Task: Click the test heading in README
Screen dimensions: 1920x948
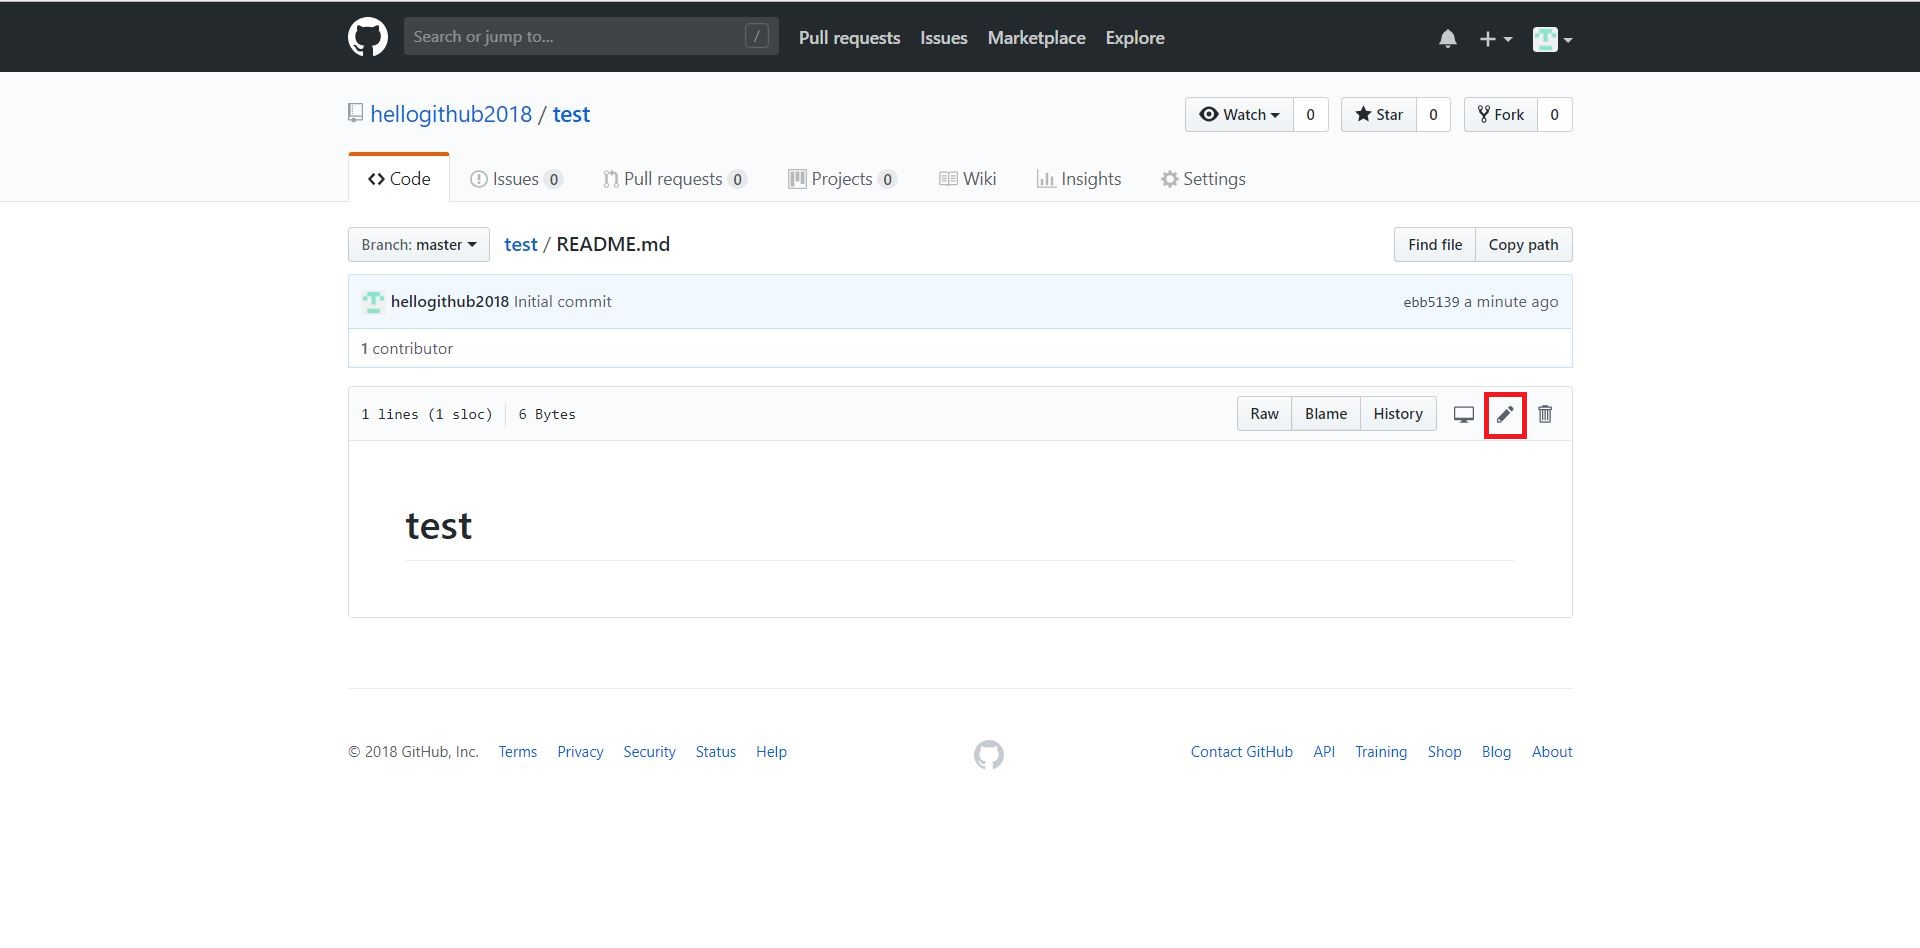Action: 439,526
